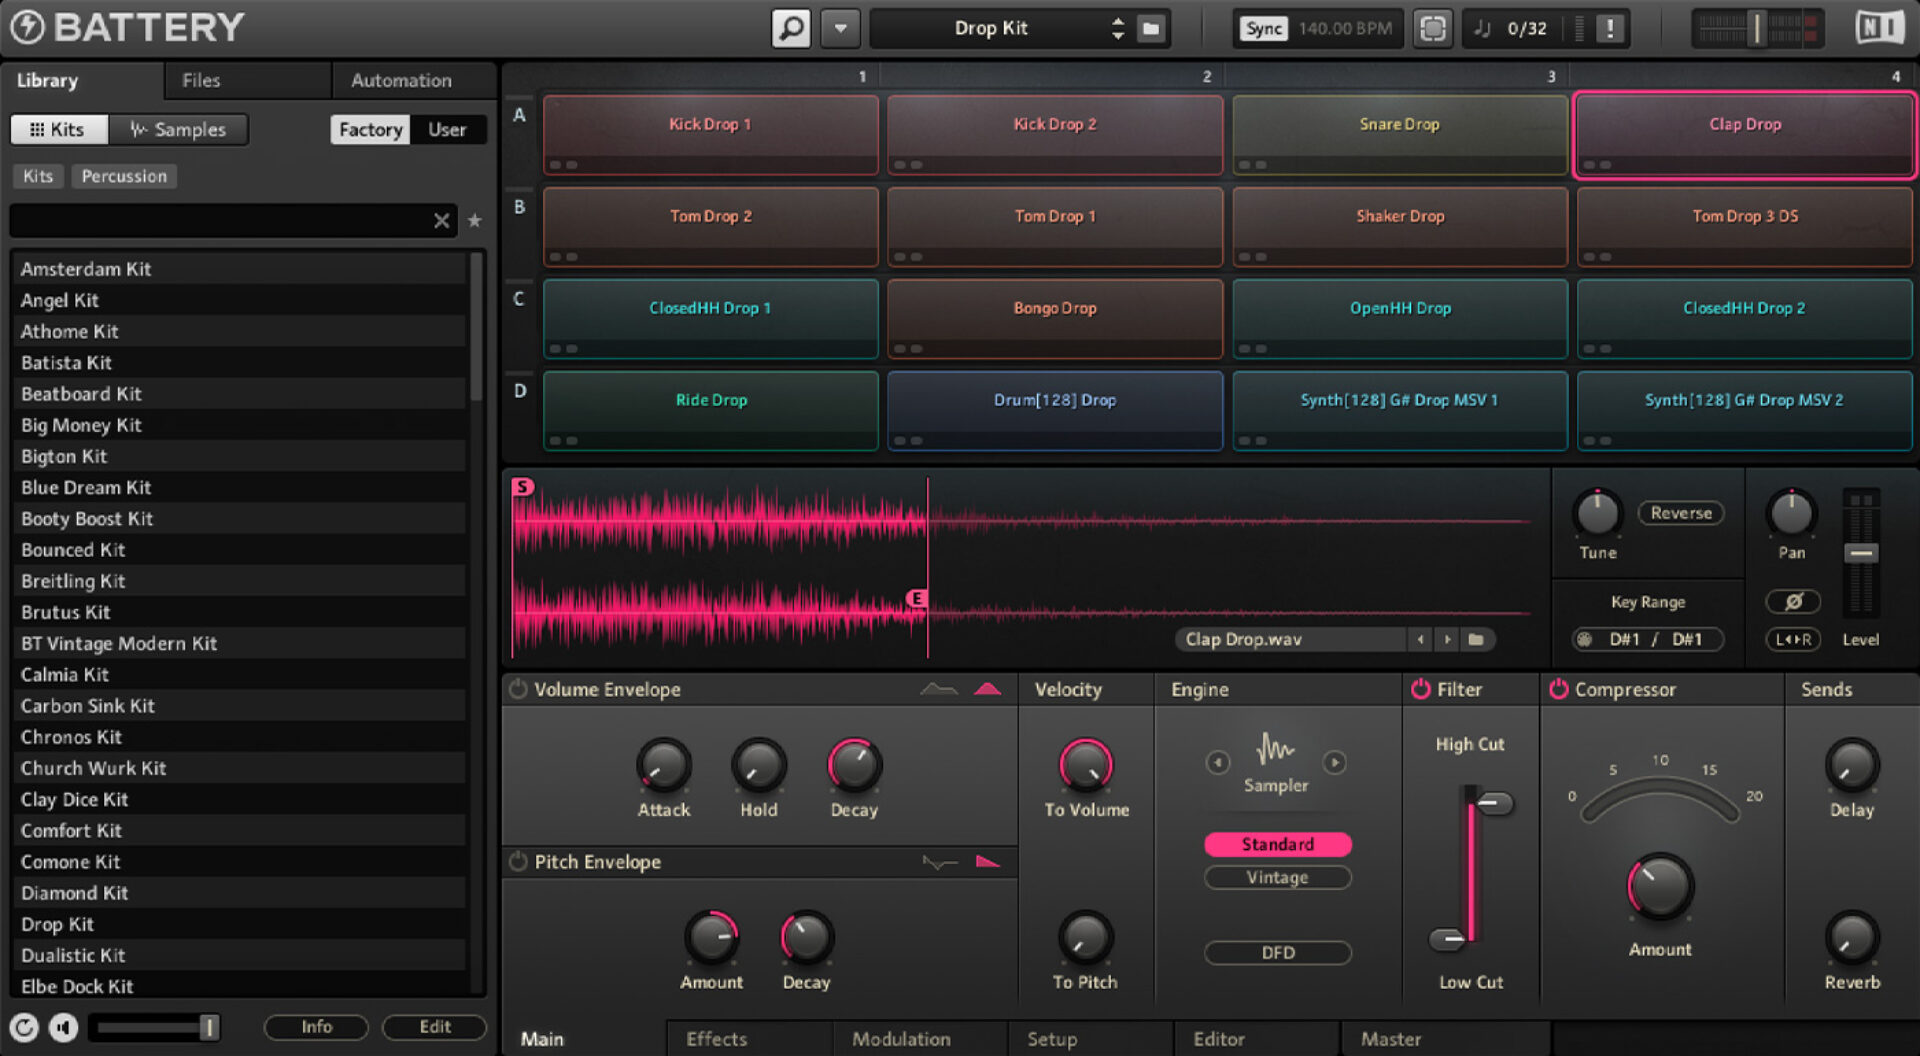The width and height of the screenshot is (1920, 1056).
Task: Open the search options dropdown arrow
Action: click(x=840, y=27)
